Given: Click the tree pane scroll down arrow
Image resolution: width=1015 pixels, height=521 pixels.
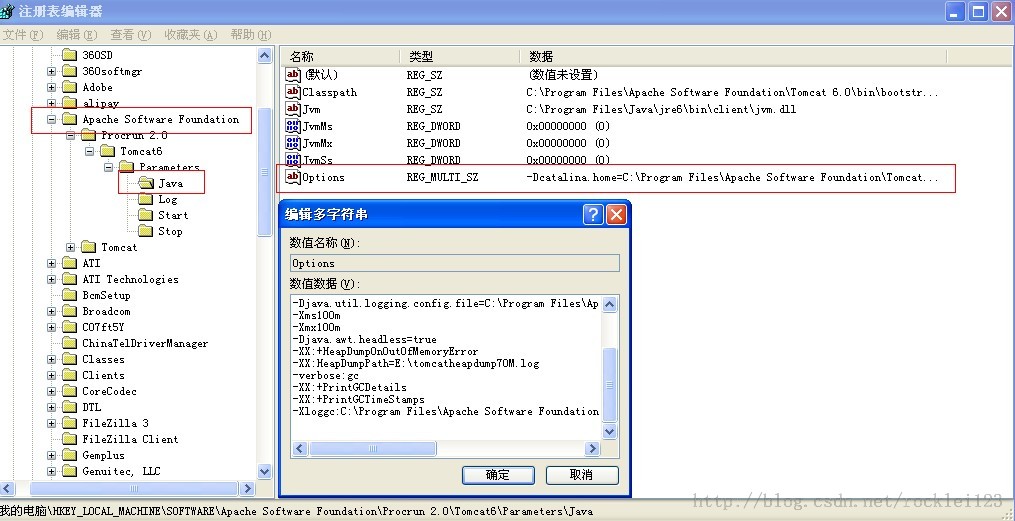Looking at the screenshot, I should [x=264, y=471].
